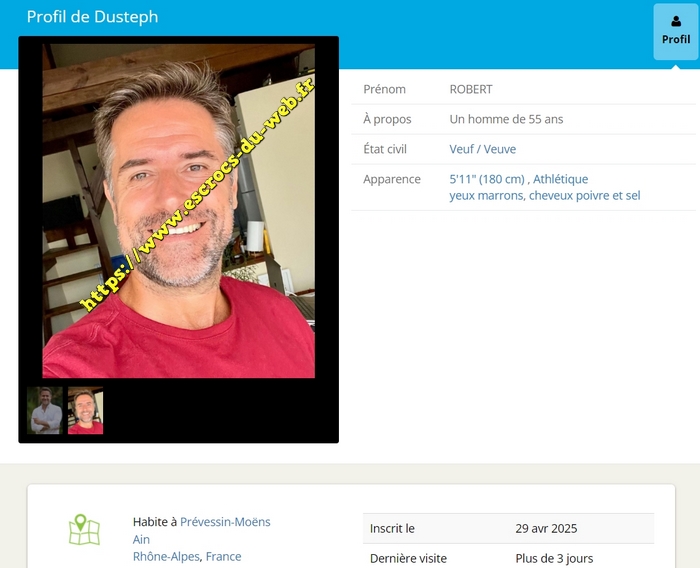Open the Ain department link
The width and height of the screenshot is (700, 568).
(141, 539)
